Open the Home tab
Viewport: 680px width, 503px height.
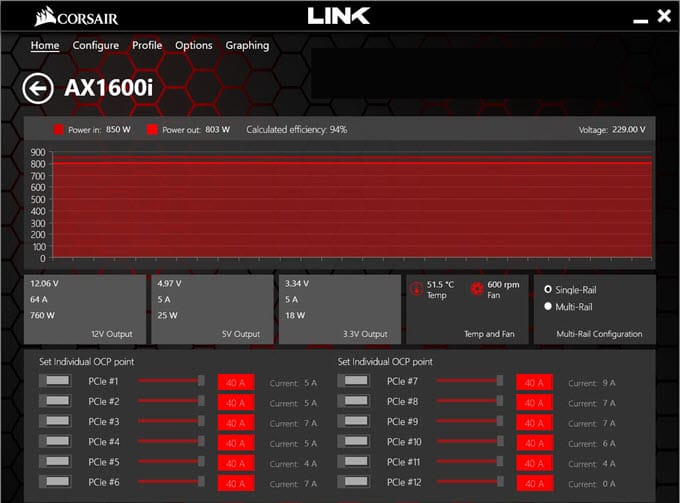45,46
